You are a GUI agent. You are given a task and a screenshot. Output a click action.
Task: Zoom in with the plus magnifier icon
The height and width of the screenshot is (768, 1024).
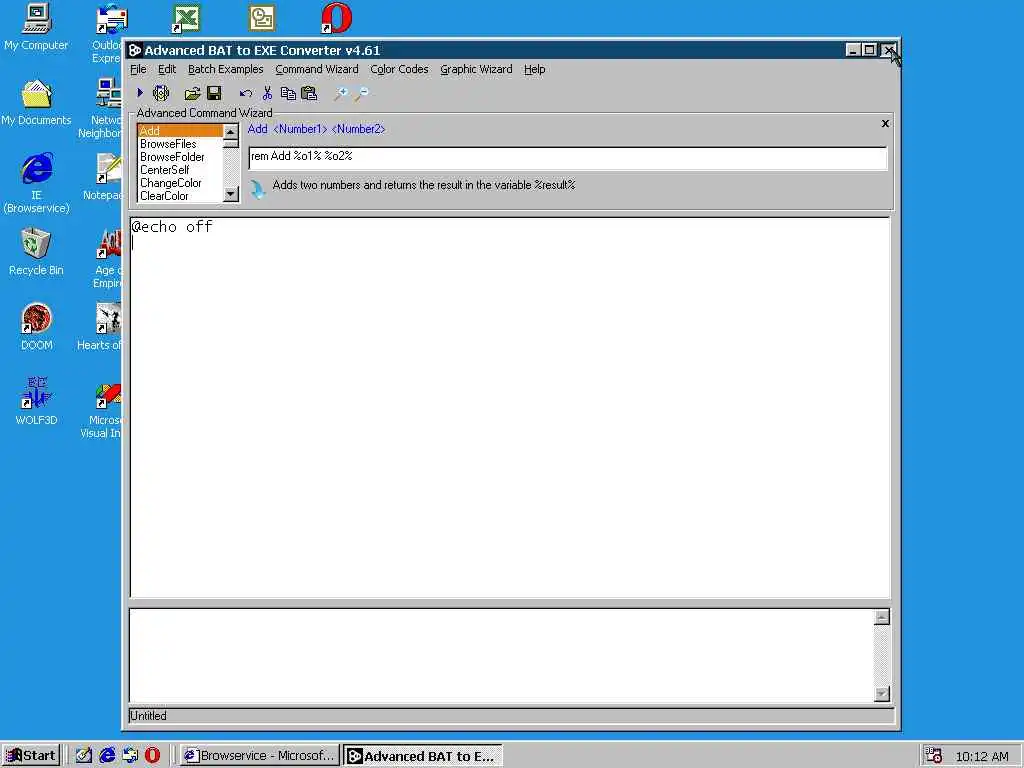point(340,93)
